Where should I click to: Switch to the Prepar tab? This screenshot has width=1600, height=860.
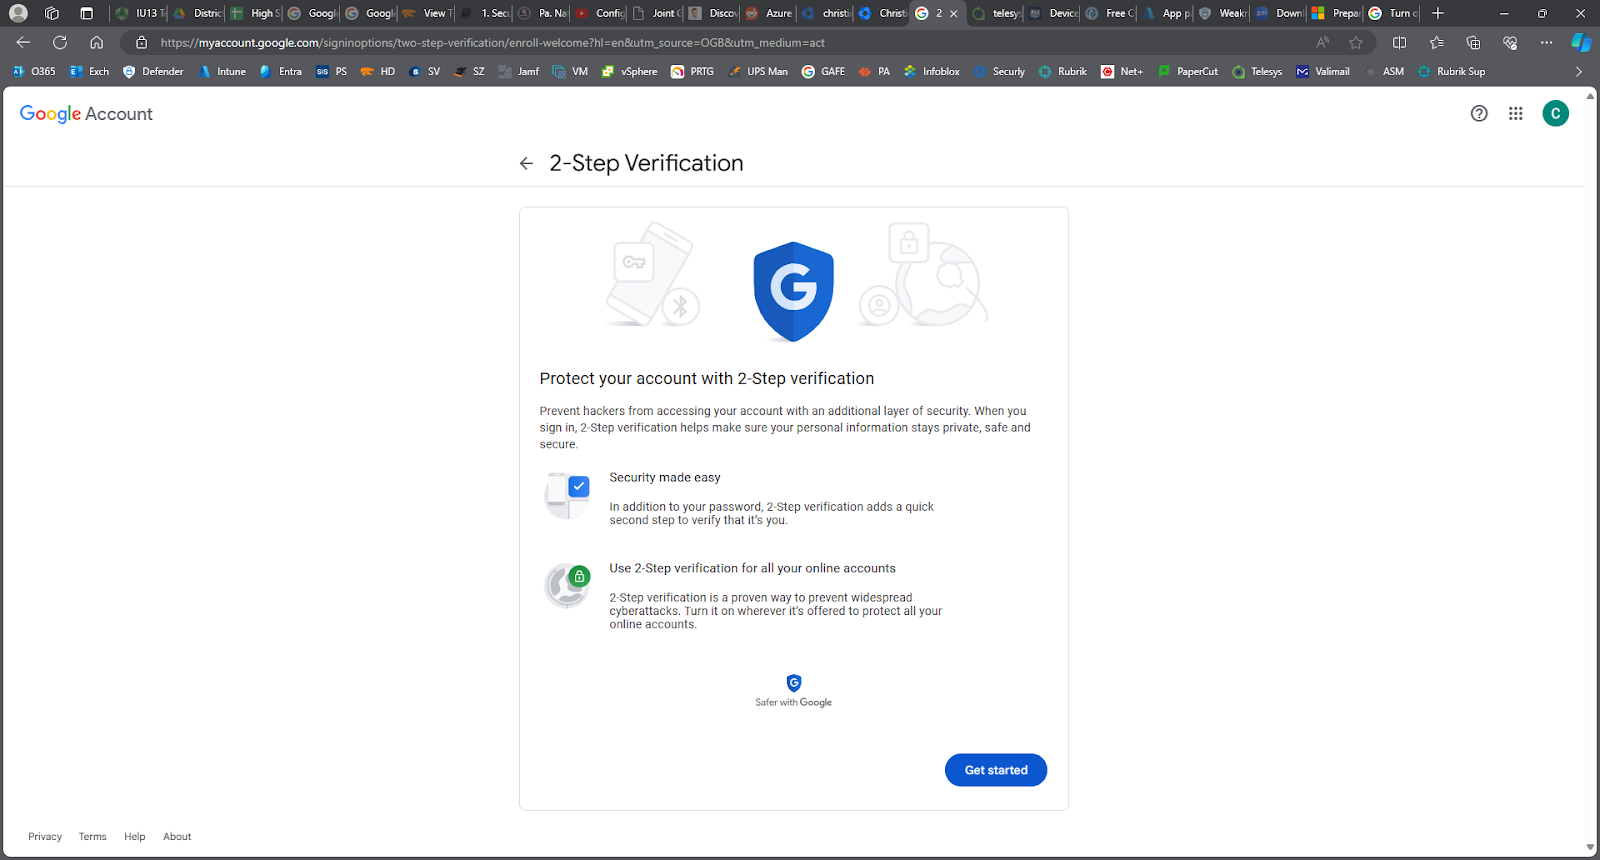tap(1336, 13)
